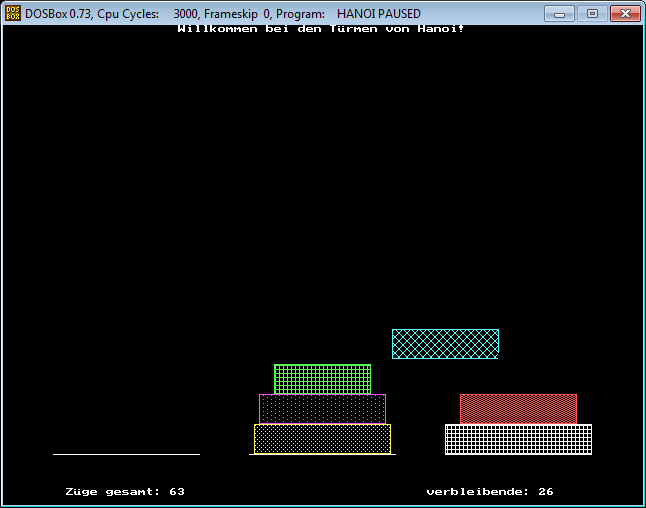The height and width of the screenshot is (508, 646).
Task: Select the floating cyan crosshatched disc
Action: click(x=445, y=344)
